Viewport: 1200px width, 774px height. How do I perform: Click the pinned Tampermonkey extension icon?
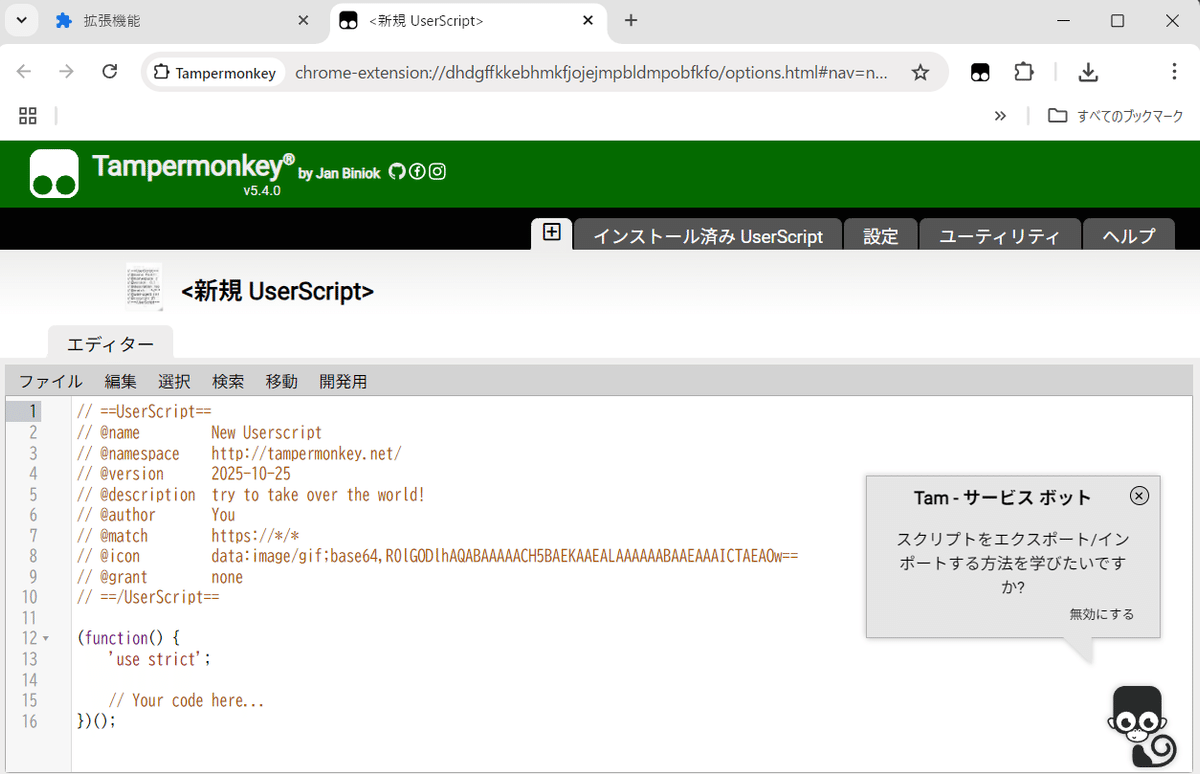(x=979, y=72)
